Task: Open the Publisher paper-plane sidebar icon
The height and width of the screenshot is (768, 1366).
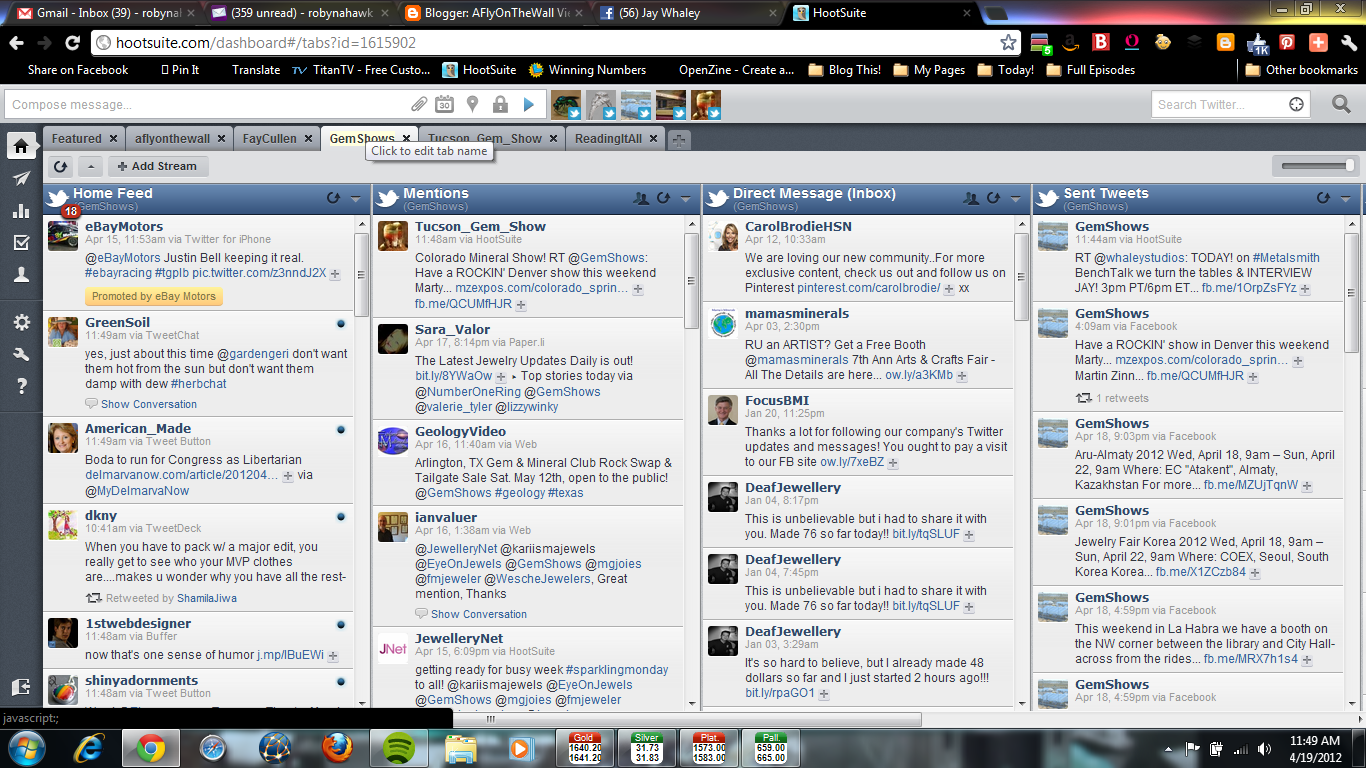Action: coord(21,179)
